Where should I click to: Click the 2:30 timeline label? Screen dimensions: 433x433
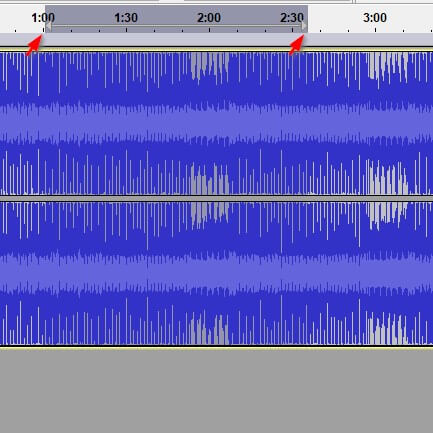[x=292, y=17]
